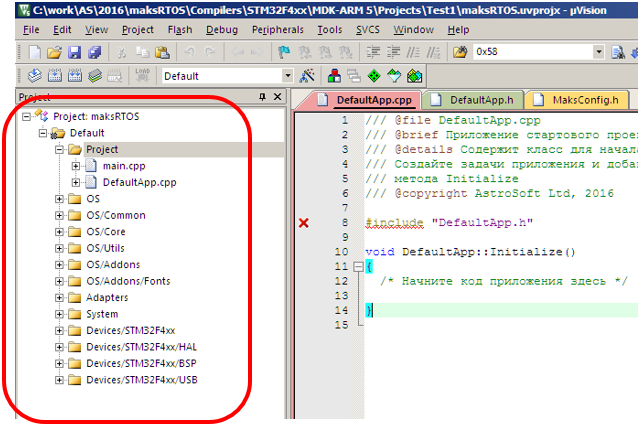643x436 pixels.
Task: Collapse the Project folder group
Action: pyautogui.click(x=59, y=150)
